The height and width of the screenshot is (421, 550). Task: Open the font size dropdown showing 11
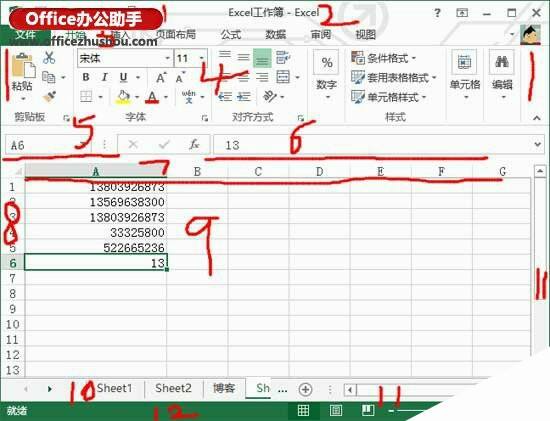point(190,58)
